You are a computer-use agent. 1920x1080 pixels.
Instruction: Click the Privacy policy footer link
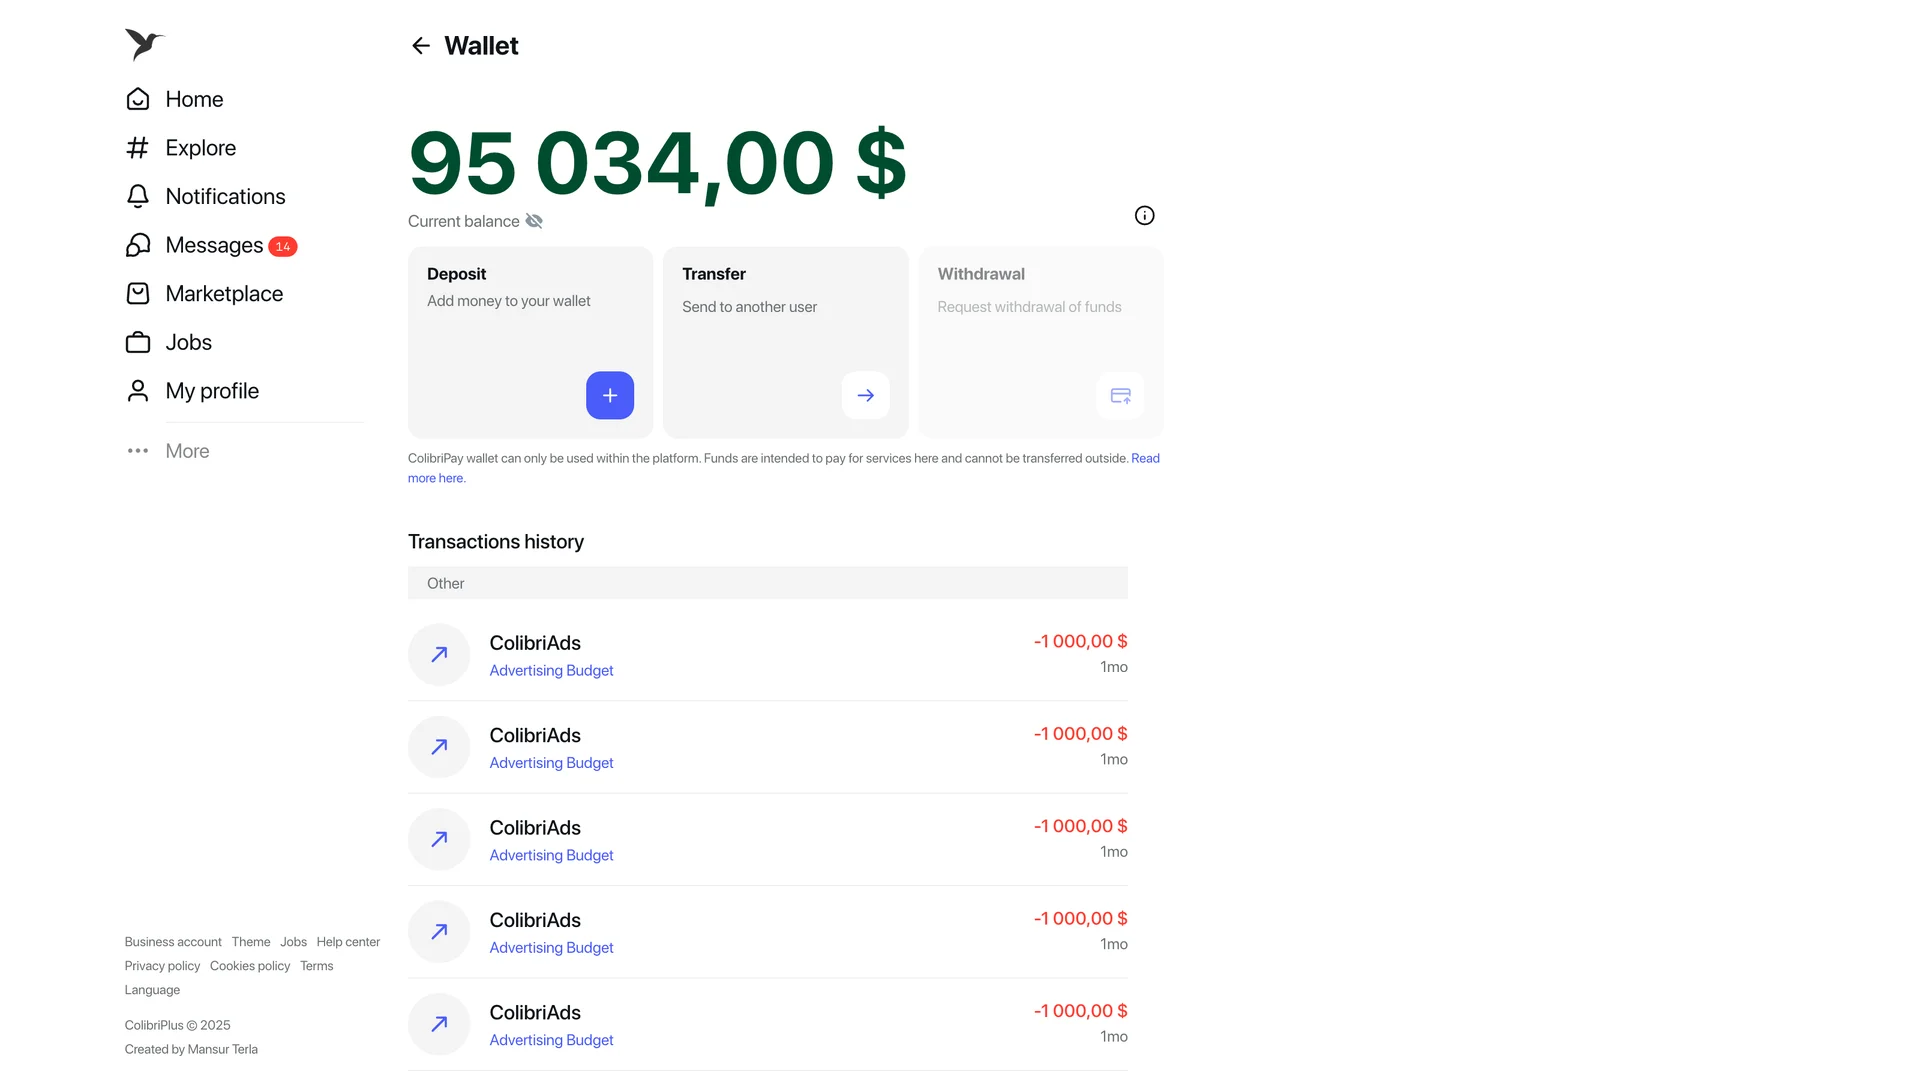[x=162, y=966]
